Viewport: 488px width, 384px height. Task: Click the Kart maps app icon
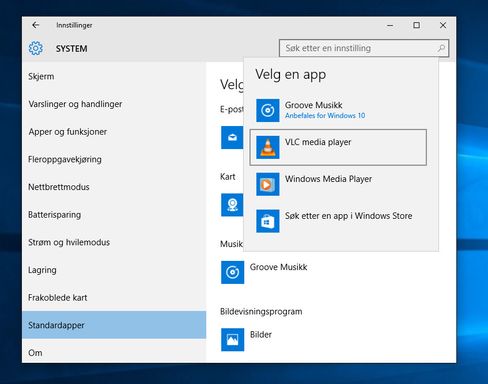(x=232, y=205)
